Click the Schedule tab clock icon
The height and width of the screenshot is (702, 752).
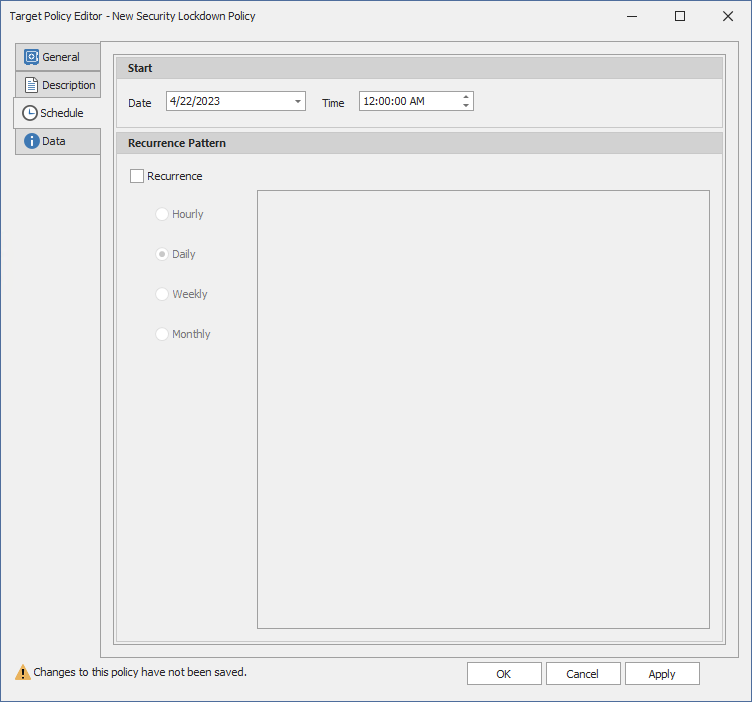tap(29, 113)
